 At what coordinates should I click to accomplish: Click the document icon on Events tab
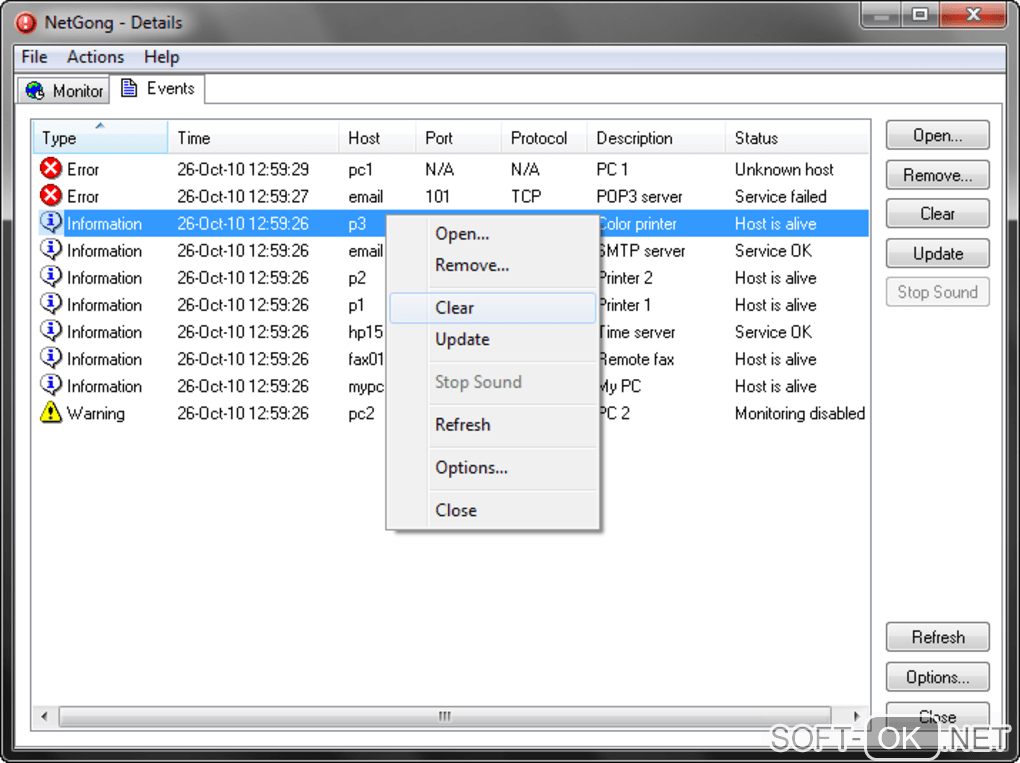129,88
